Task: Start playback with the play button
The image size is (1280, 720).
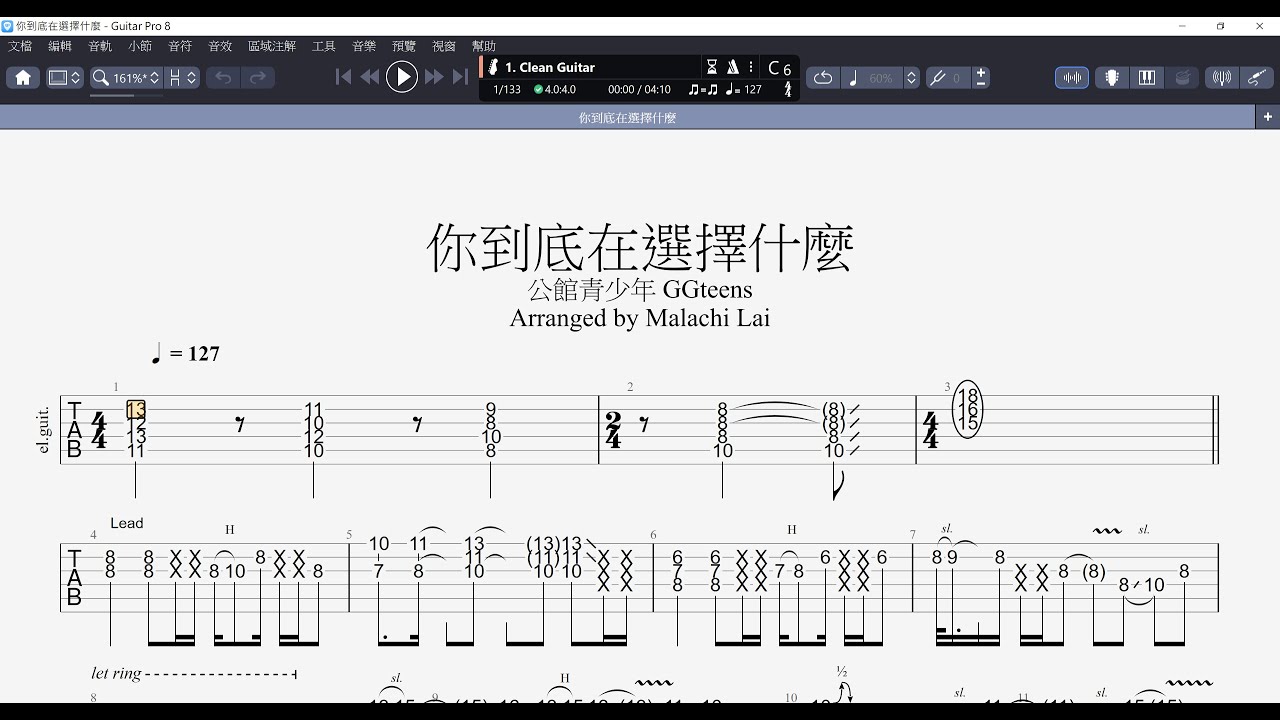Action: (401, 77)
